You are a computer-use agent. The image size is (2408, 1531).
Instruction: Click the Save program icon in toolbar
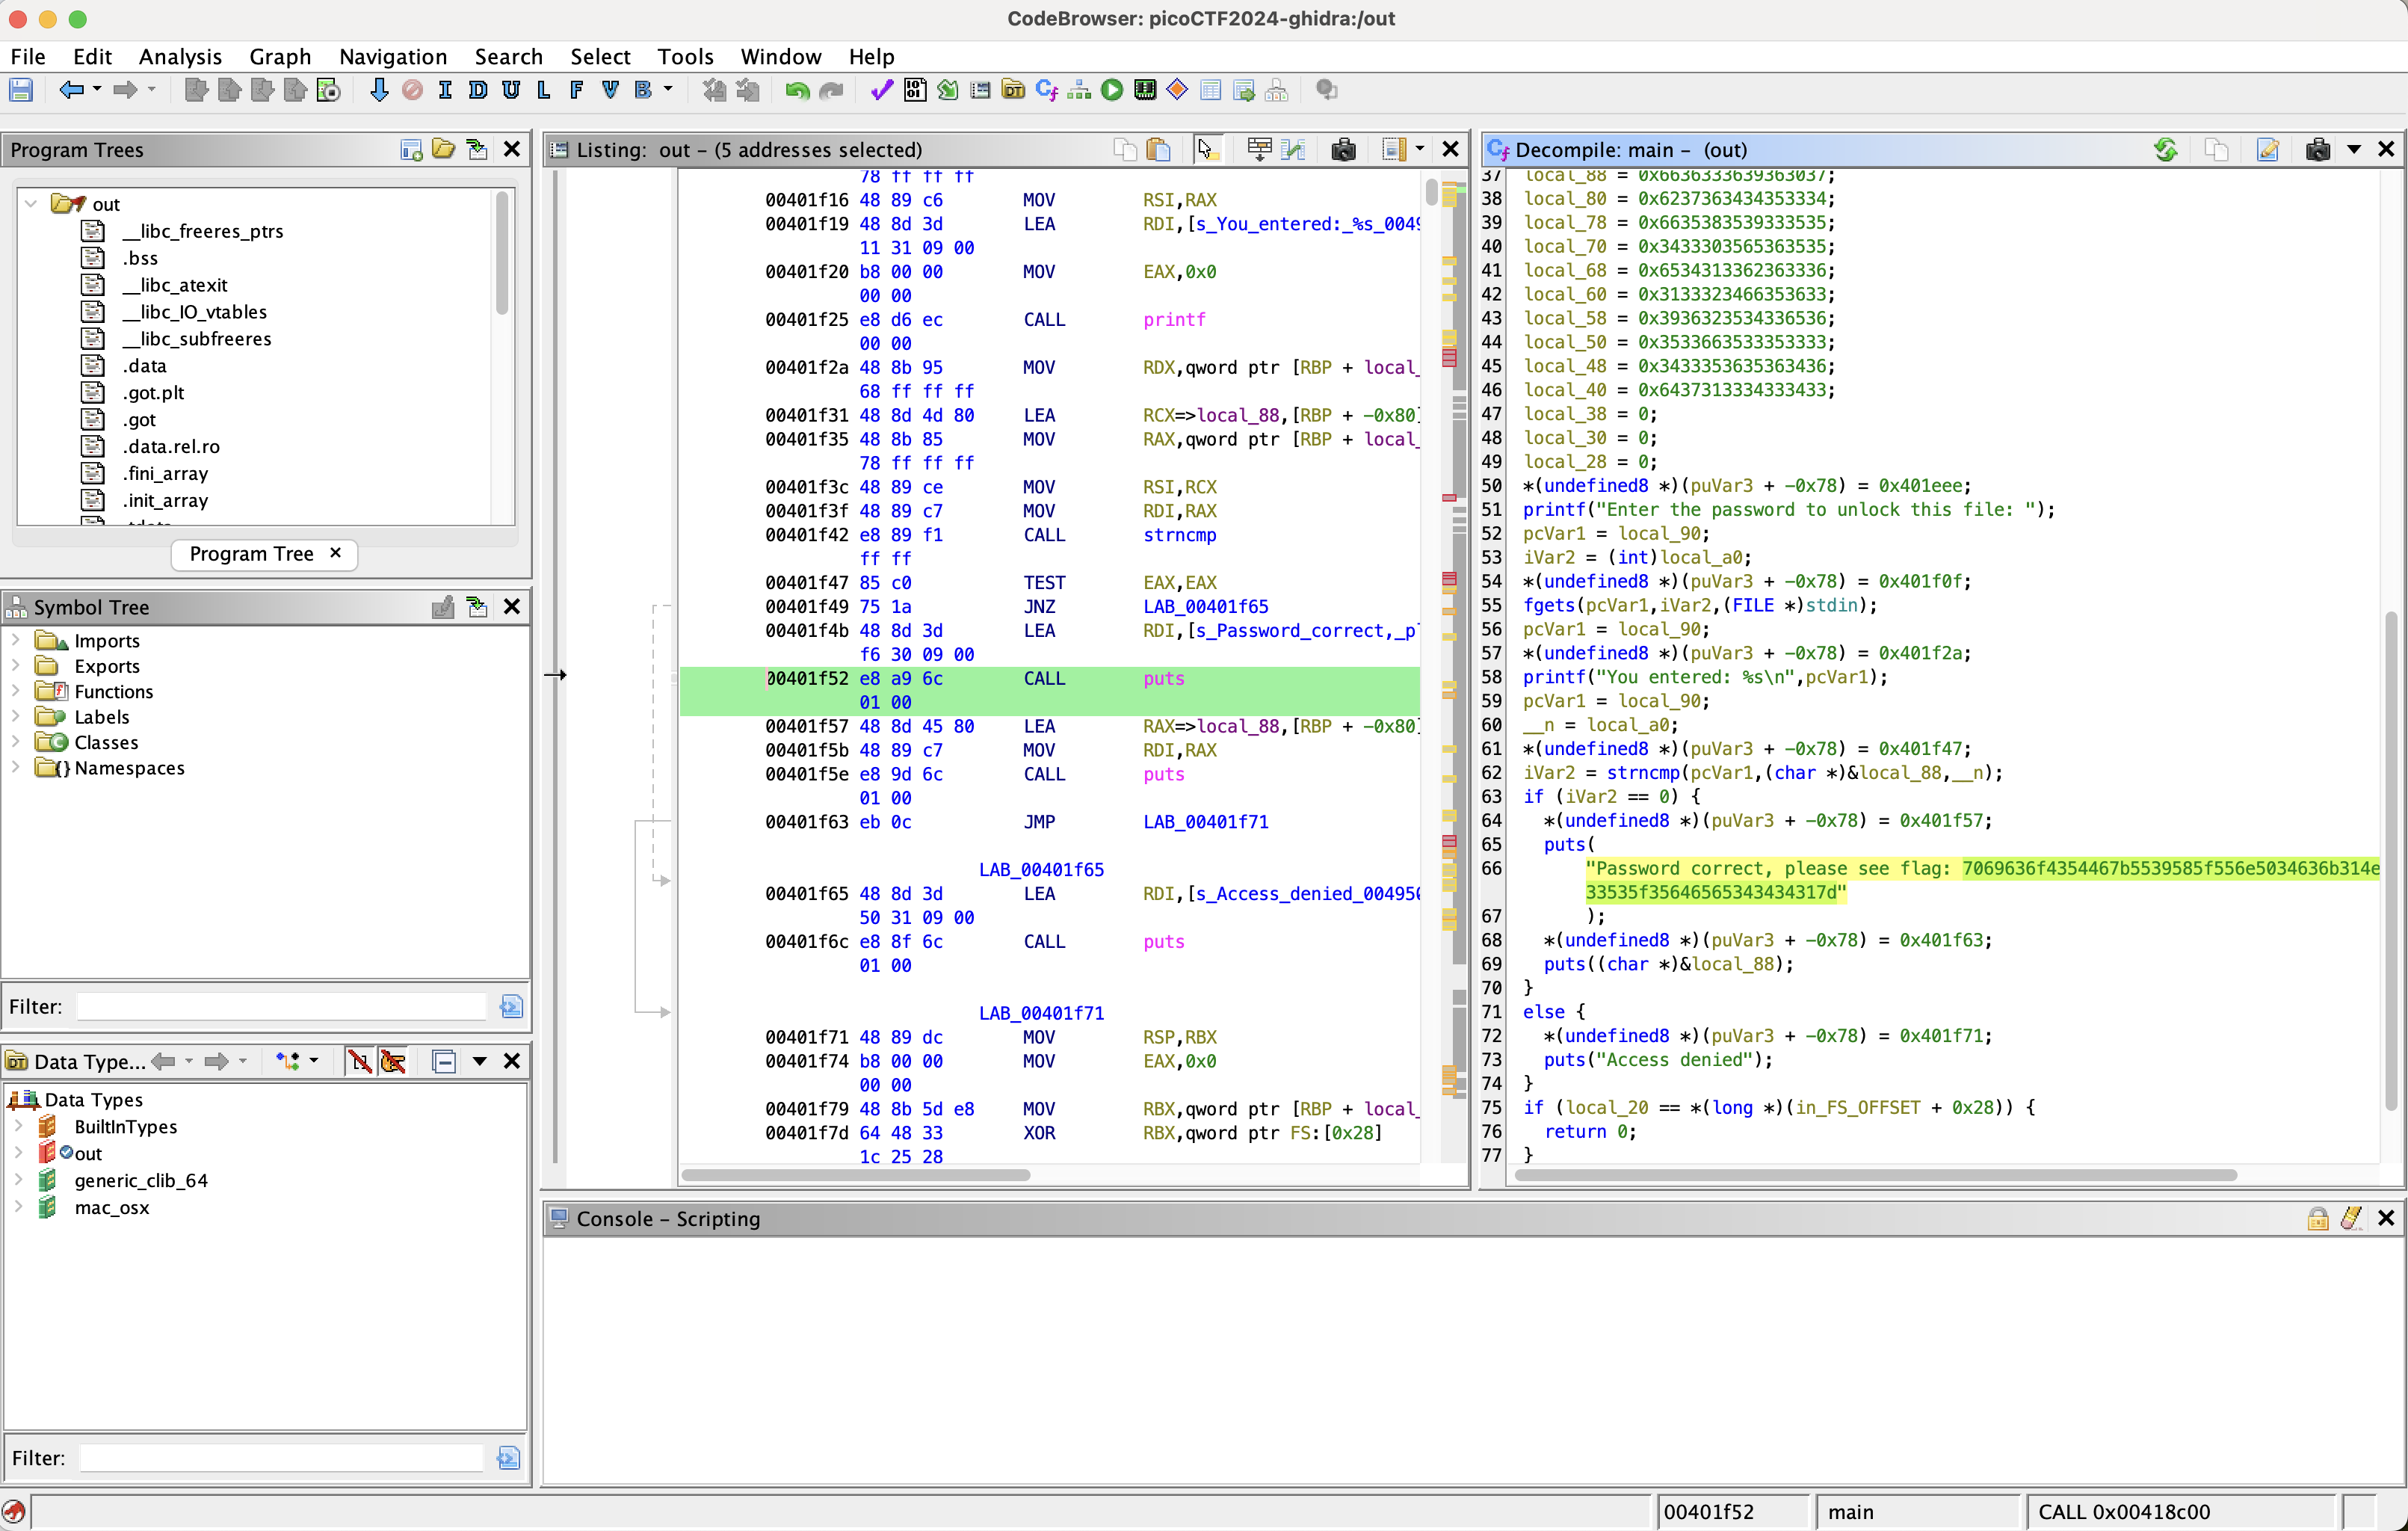[x=21, y=91]
